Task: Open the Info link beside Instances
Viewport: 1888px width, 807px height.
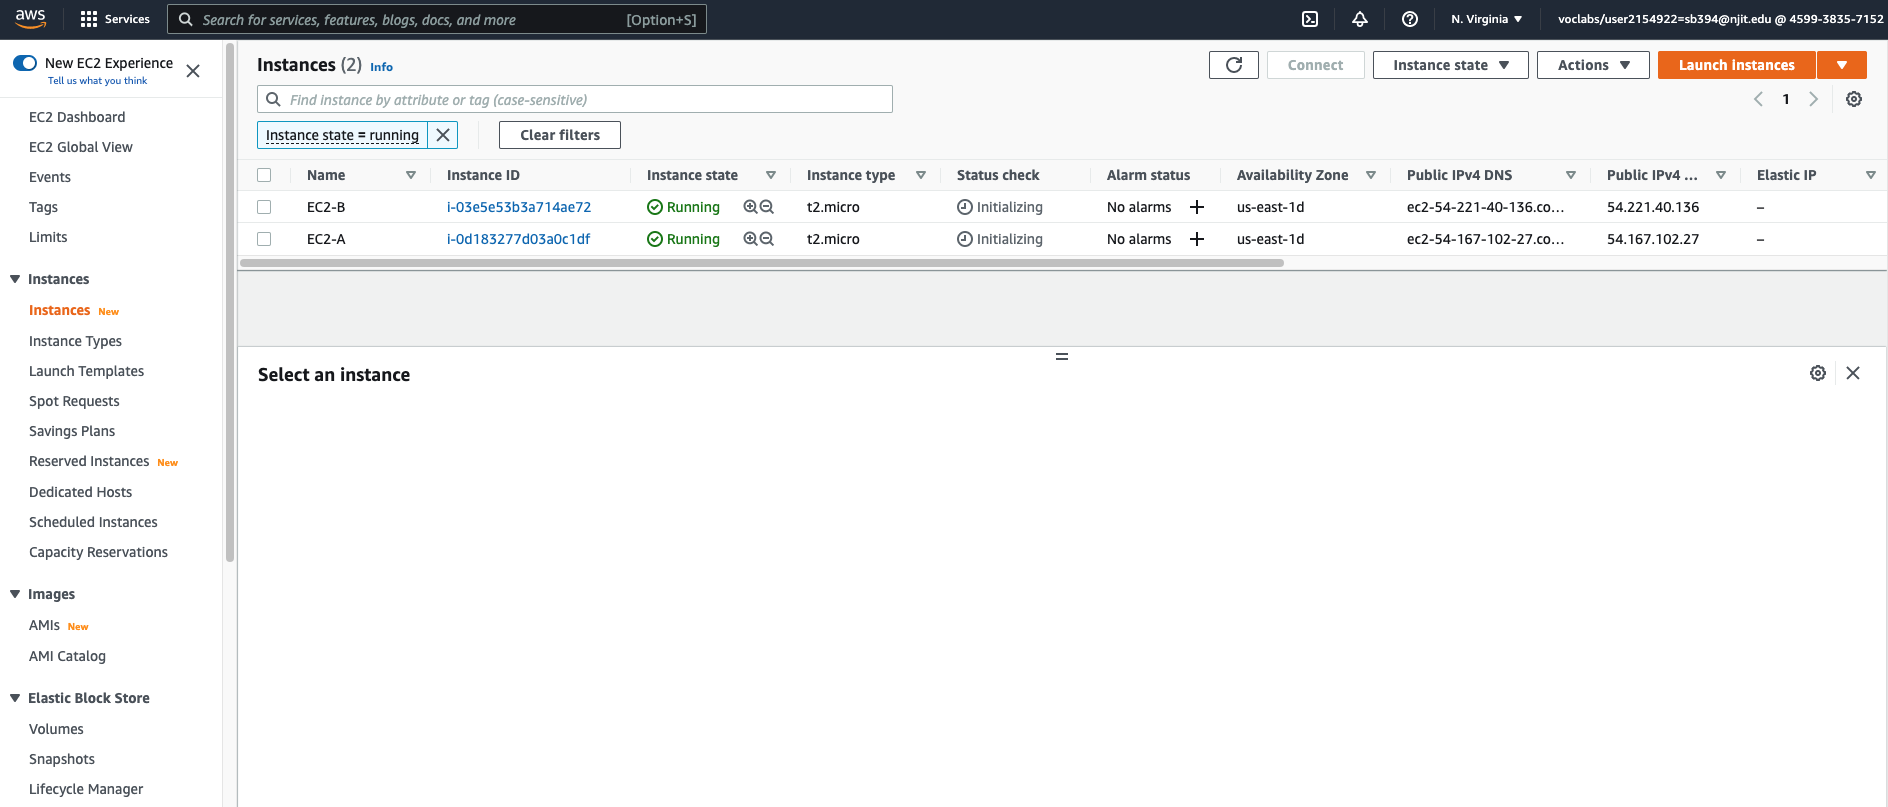Action: (381, 67)
